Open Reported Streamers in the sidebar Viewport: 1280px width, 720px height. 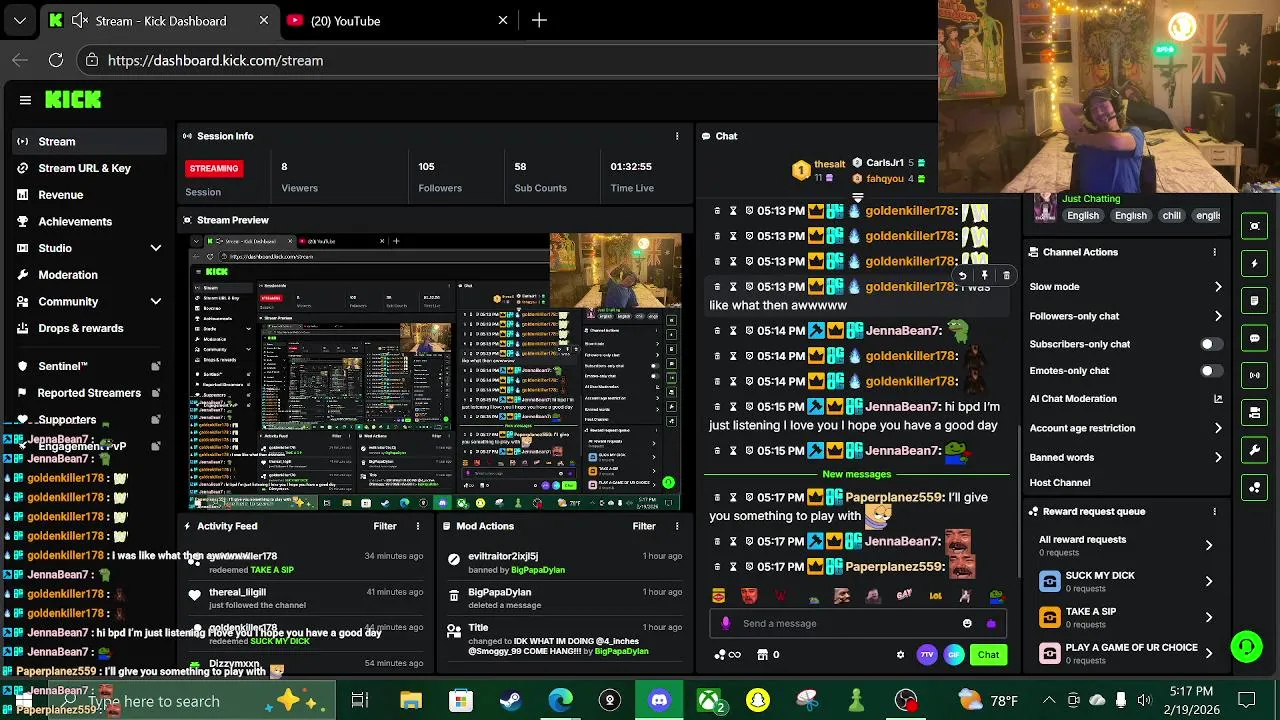(x=89, y=393)
